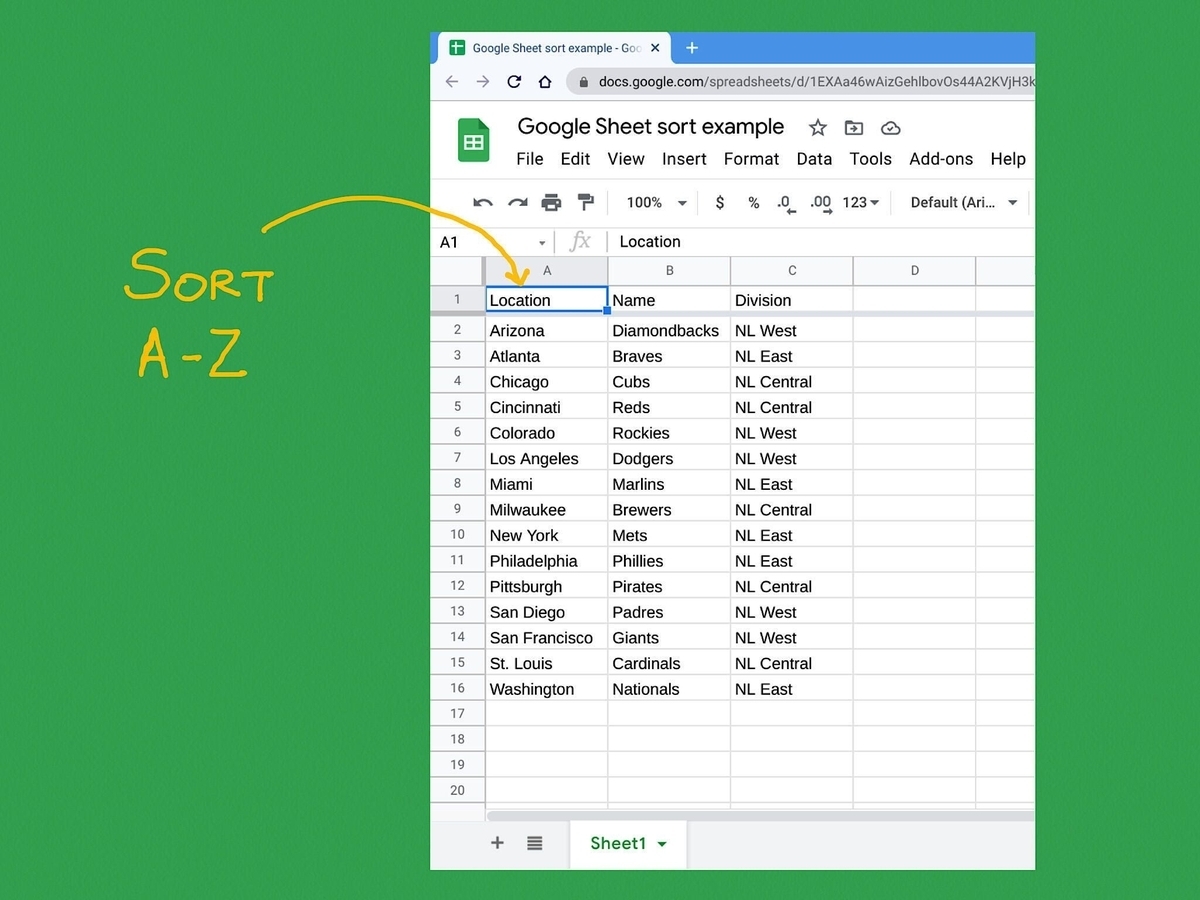Star the spreadsheet

coord(817,127)
